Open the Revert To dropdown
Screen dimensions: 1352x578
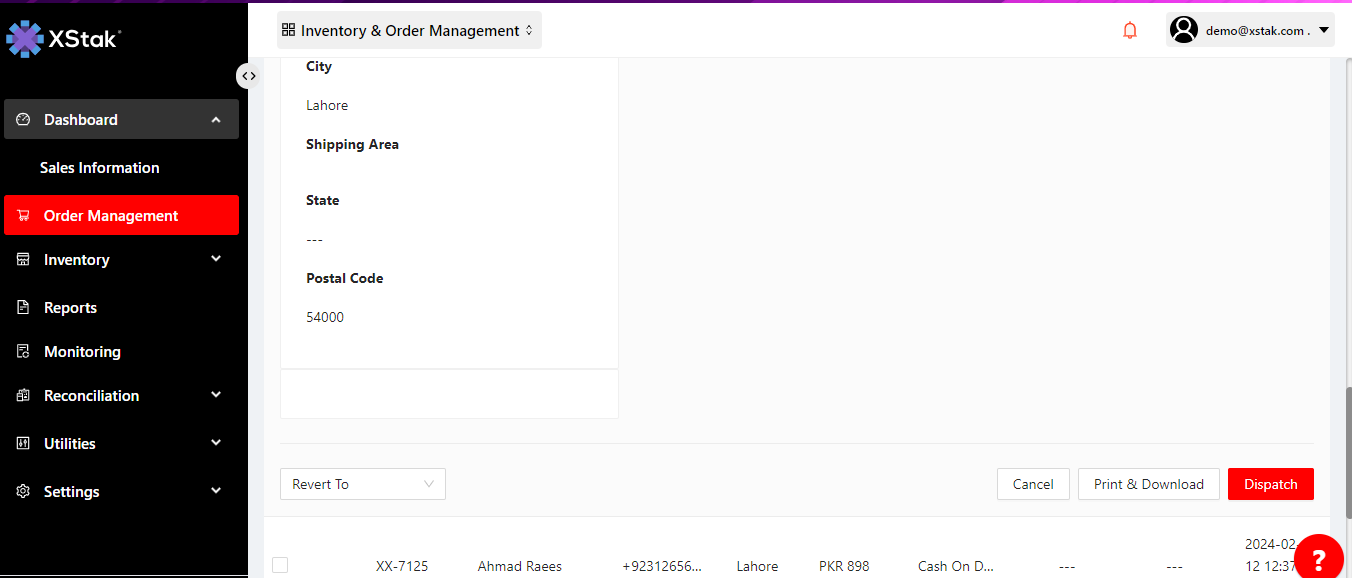tap(362, 484)
